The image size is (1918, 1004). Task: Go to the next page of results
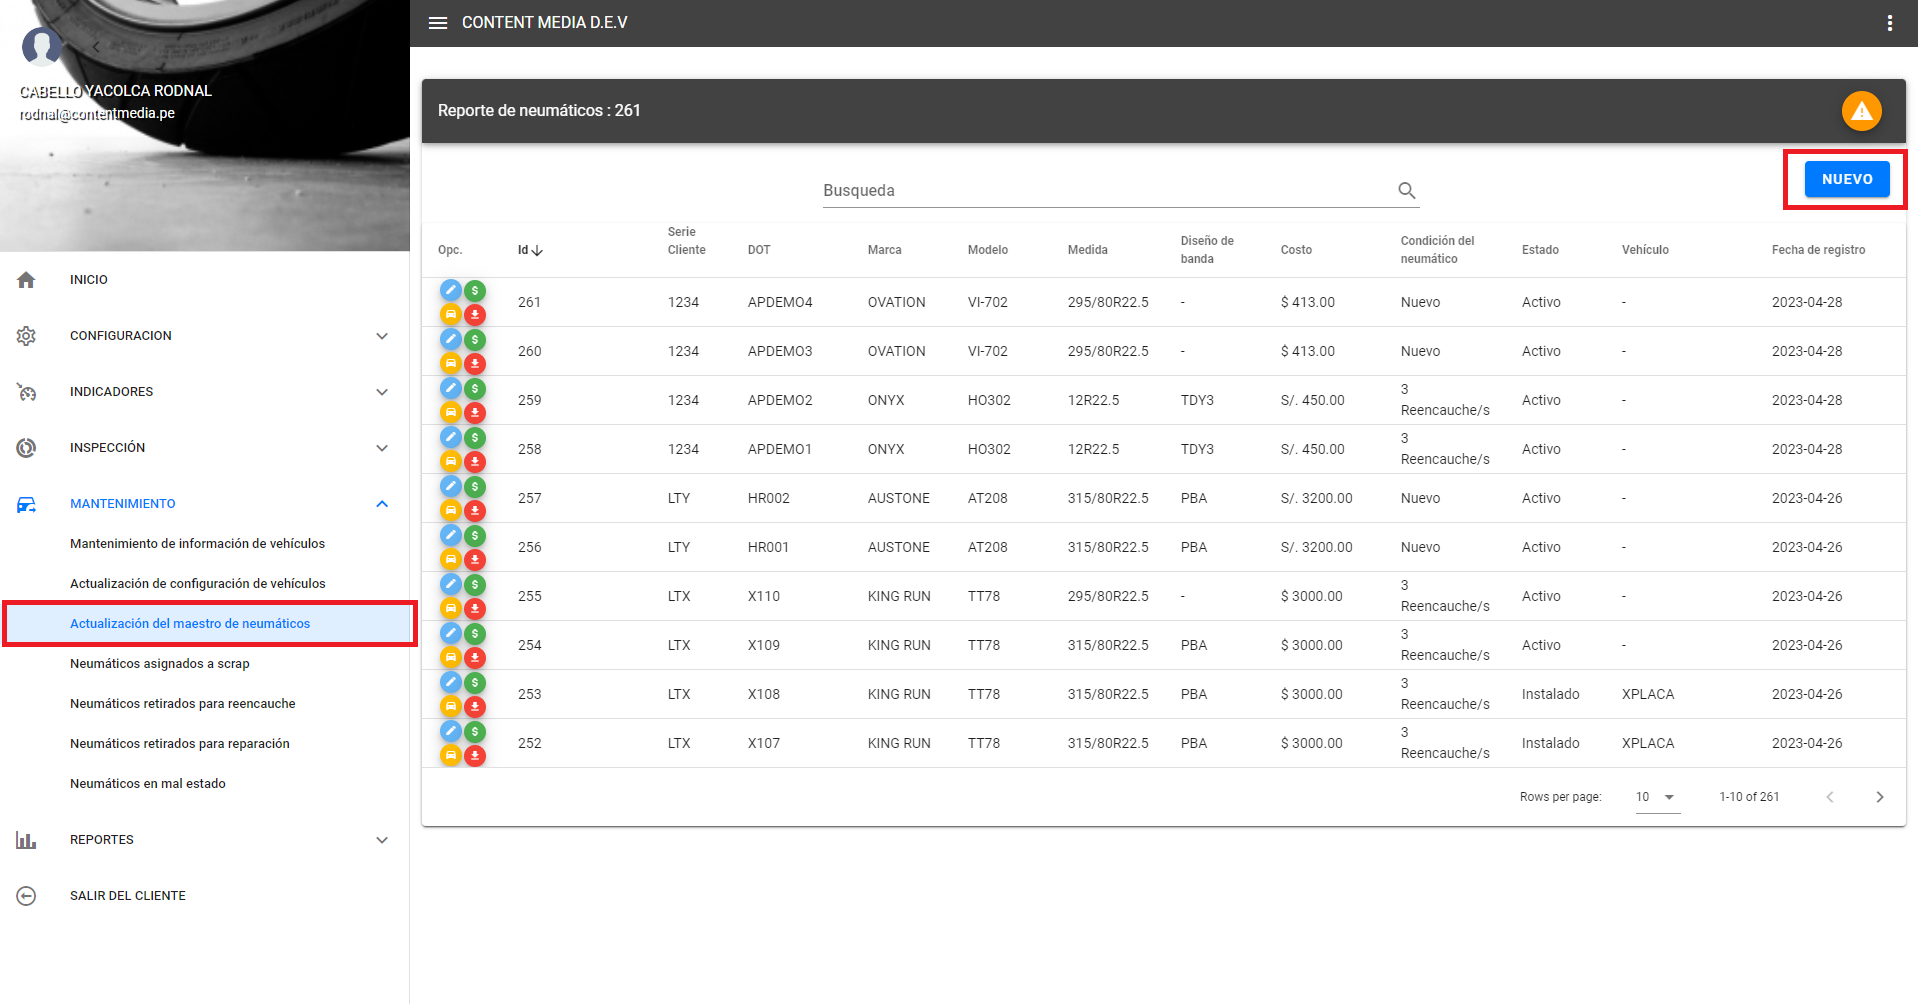(1879, 797)
